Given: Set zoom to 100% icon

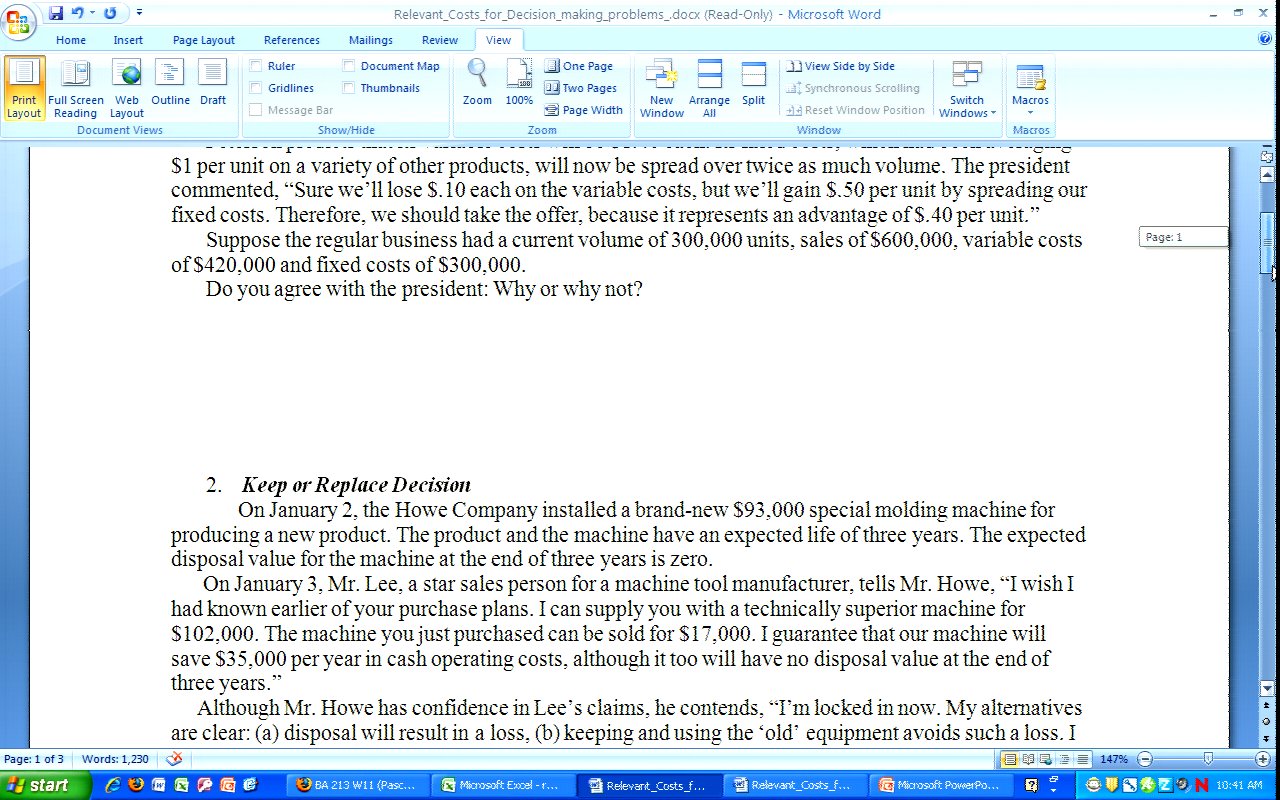Looking at the screenshot, I should pyautogui.click(x=519, y=83).
